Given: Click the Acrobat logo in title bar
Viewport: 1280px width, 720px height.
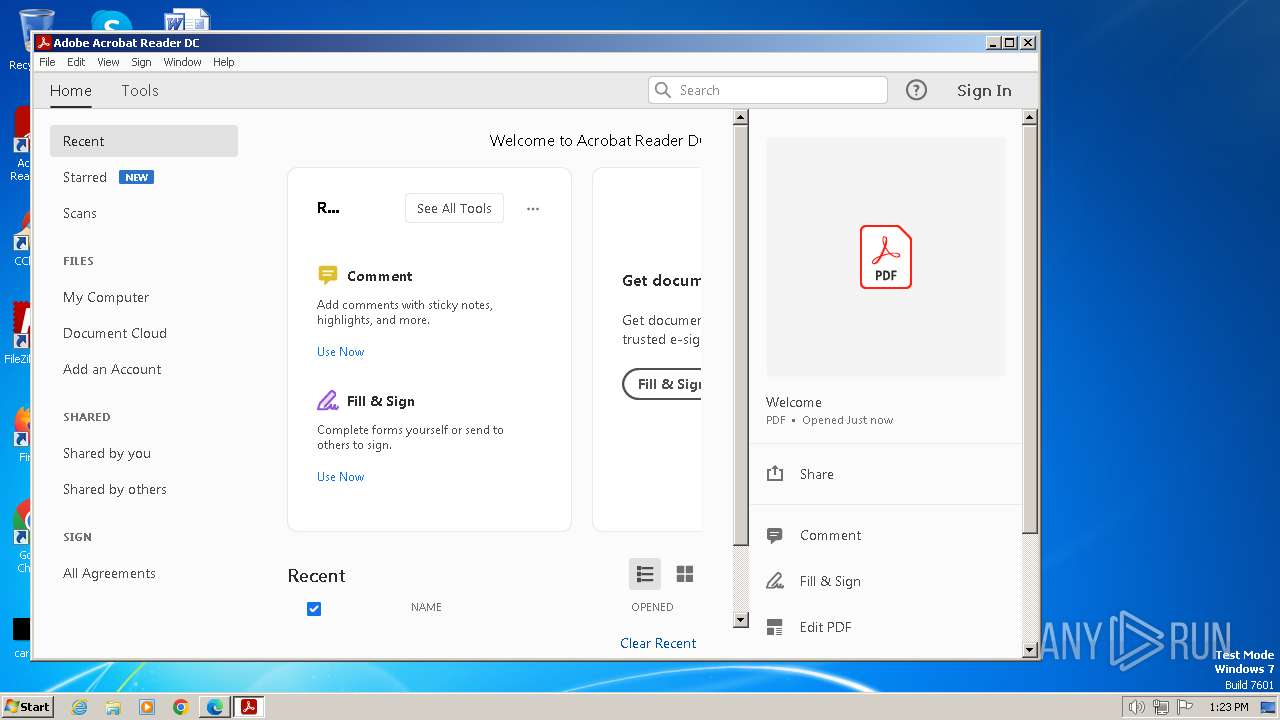Looking at the screenshot, I should [43, 43].
